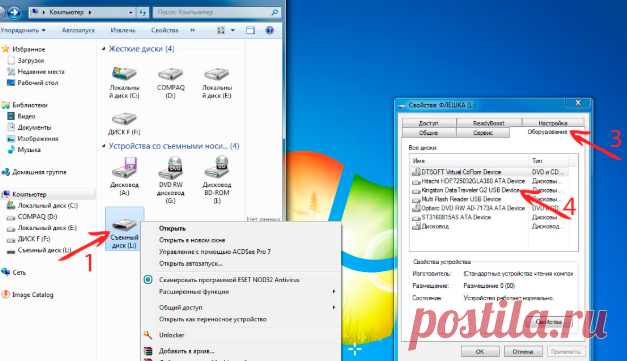
Task: Click Свойства in Explorer toolbar
Action: click(x=164, y=30)
